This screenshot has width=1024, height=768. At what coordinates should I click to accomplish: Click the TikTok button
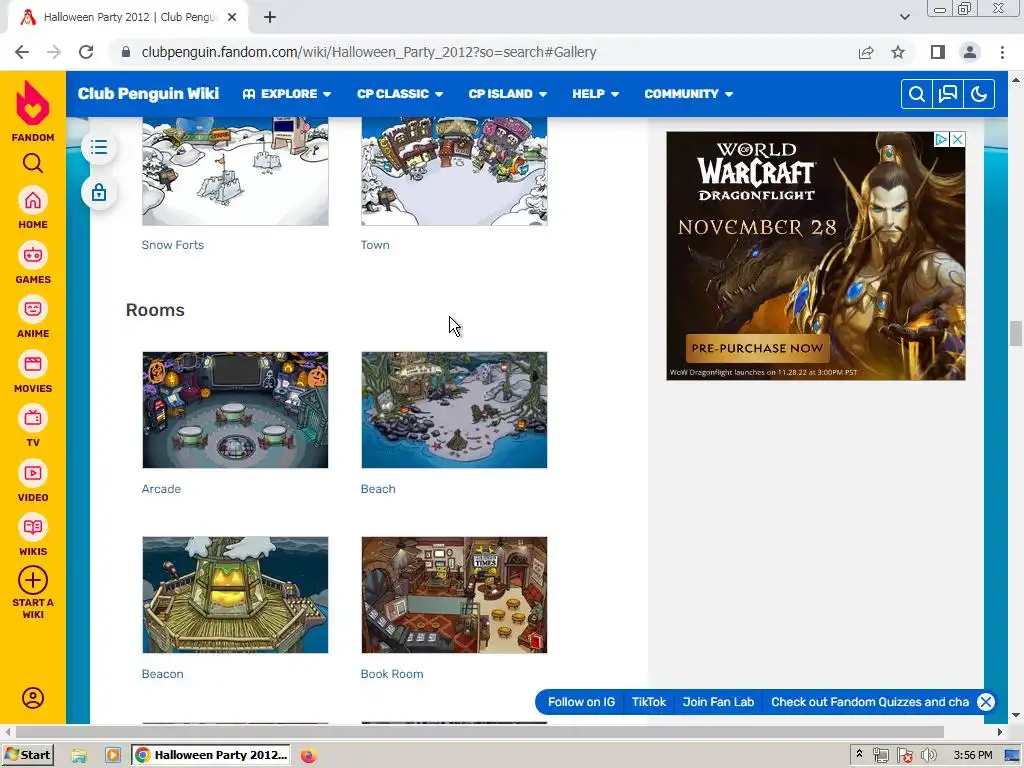tap(648, 702)
